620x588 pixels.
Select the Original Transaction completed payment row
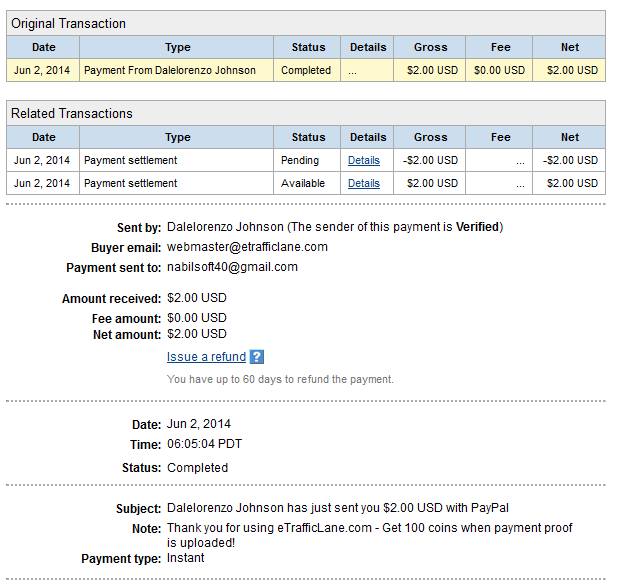pos(306,70)
